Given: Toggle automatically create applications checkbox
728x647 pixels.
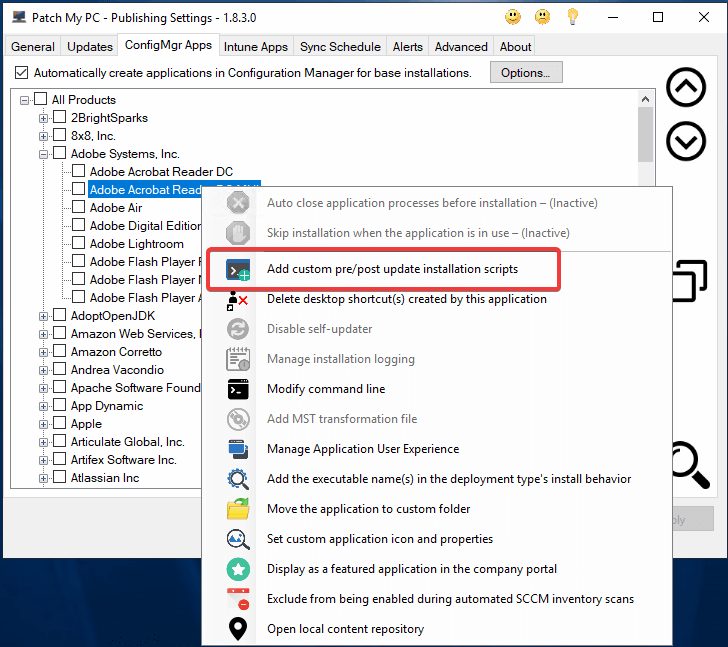Looking at the screenshot, I should (21, 72).
